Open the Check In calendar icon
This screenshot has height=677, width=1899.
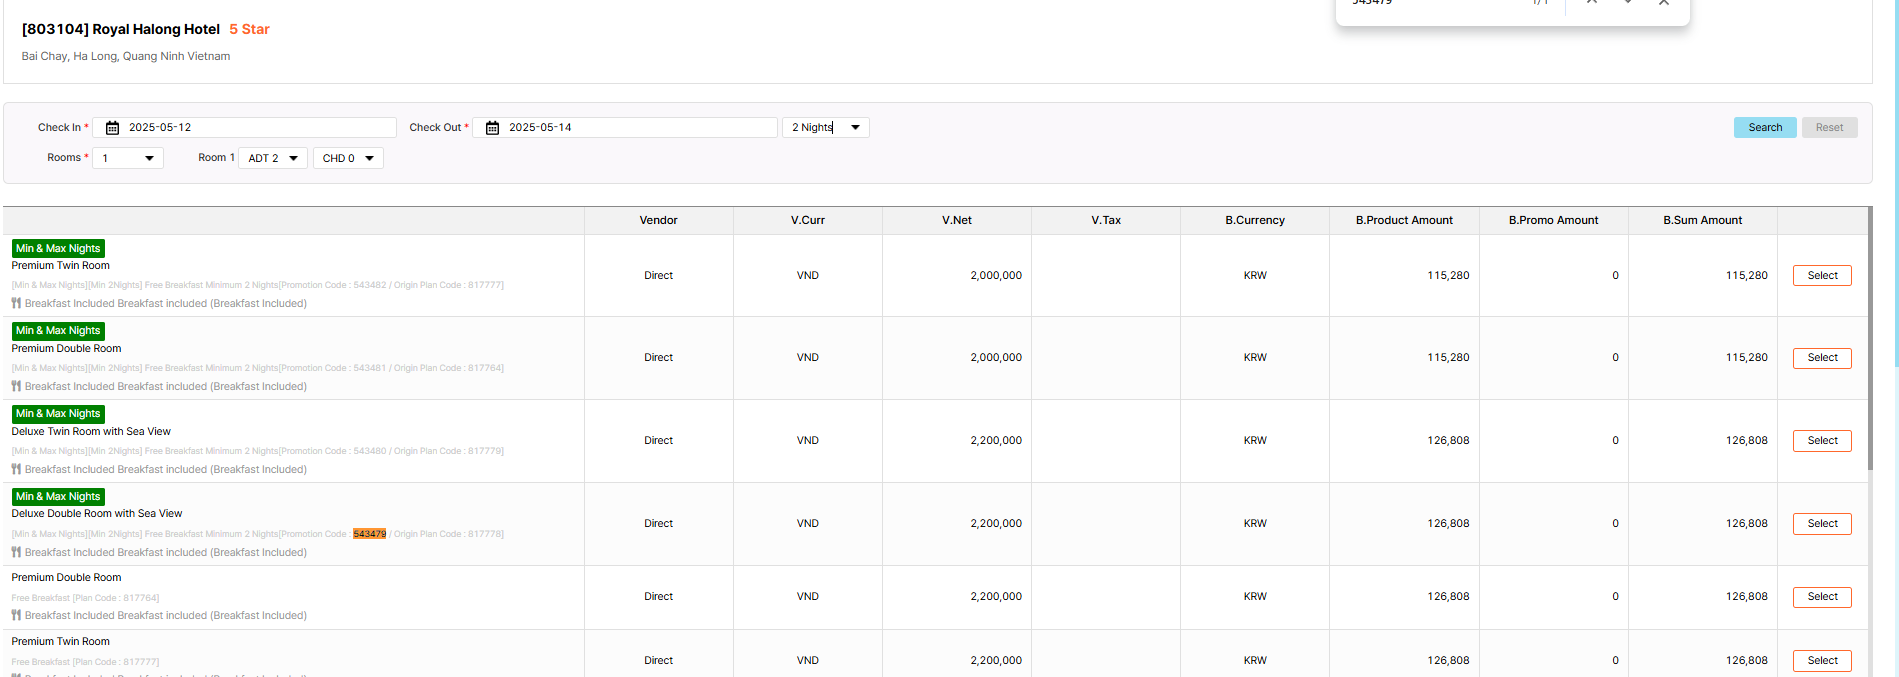pos(112,128)
